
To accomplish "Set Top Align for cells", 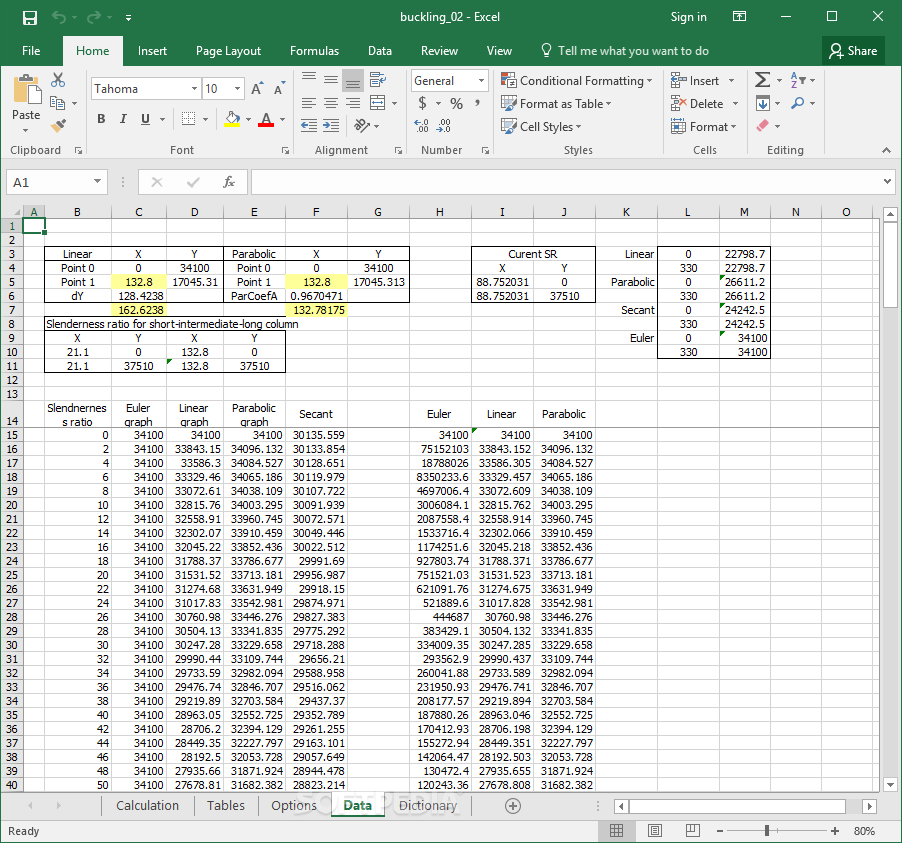I will (309, 80).
